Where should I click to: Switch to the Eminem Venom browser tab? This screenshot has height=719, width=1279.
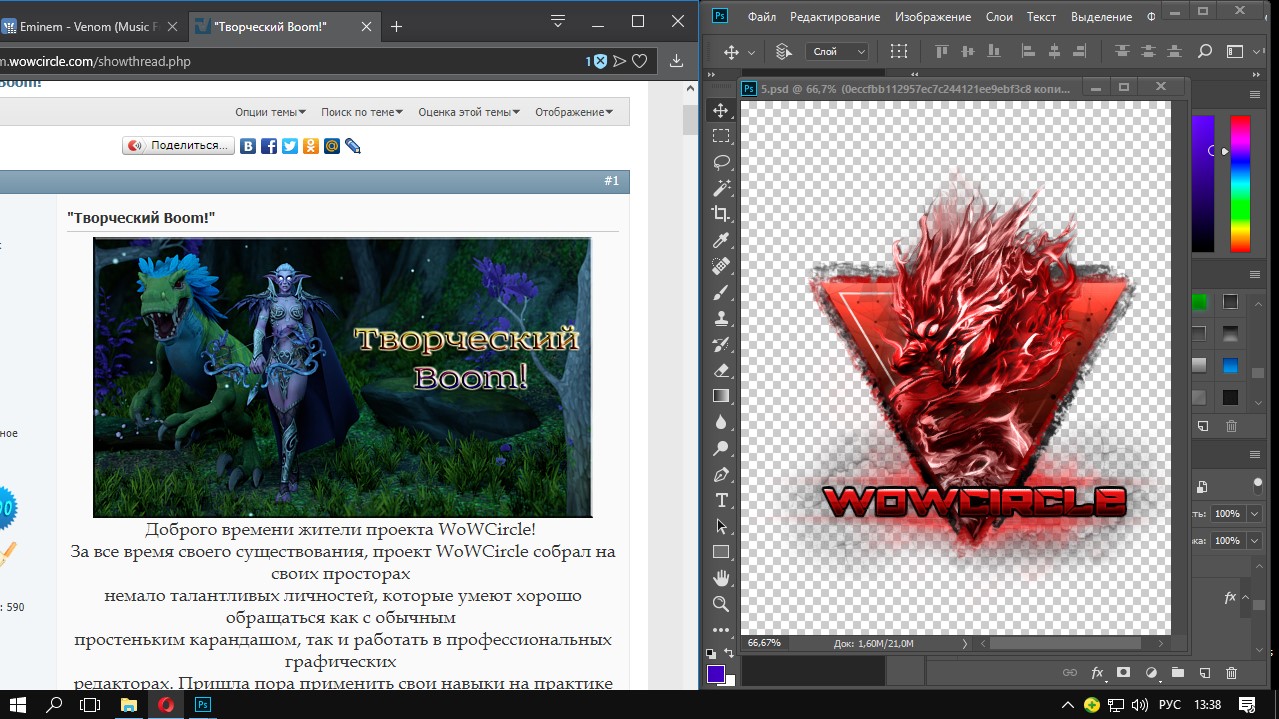pos(85,26)
